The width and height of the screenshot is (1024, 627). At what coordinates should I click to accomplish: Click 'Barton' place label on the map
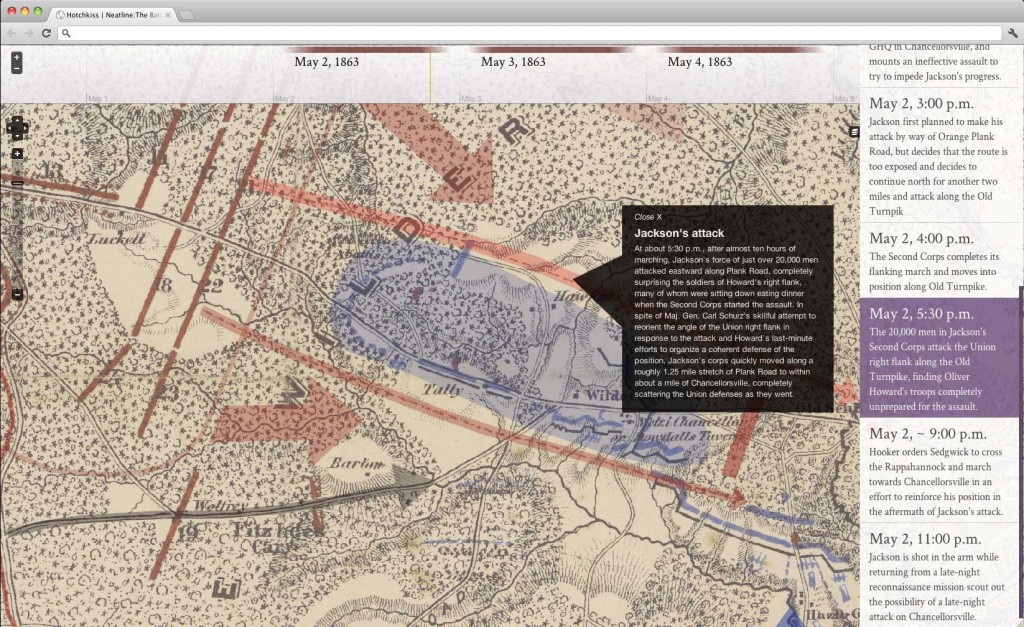pyautogui.click(x=357, y=463)
